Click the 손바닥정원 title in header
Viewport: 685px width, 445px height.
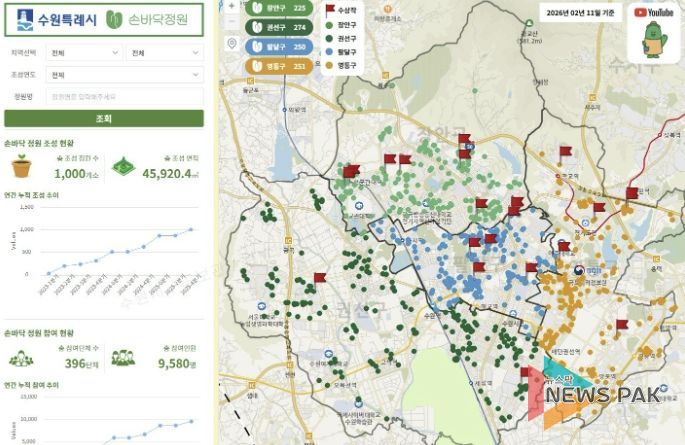[151, 19]
